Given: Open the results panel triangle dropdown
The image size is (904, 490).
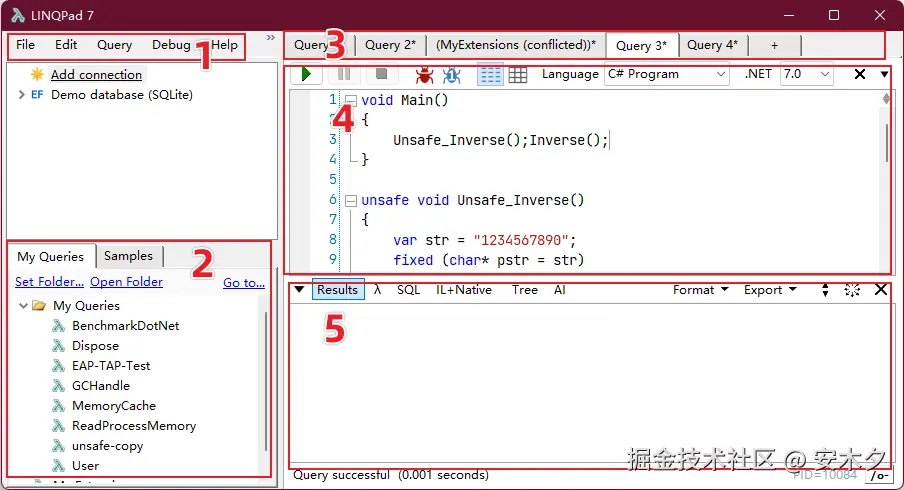Looking at the screenshot, I should point(299,289).
